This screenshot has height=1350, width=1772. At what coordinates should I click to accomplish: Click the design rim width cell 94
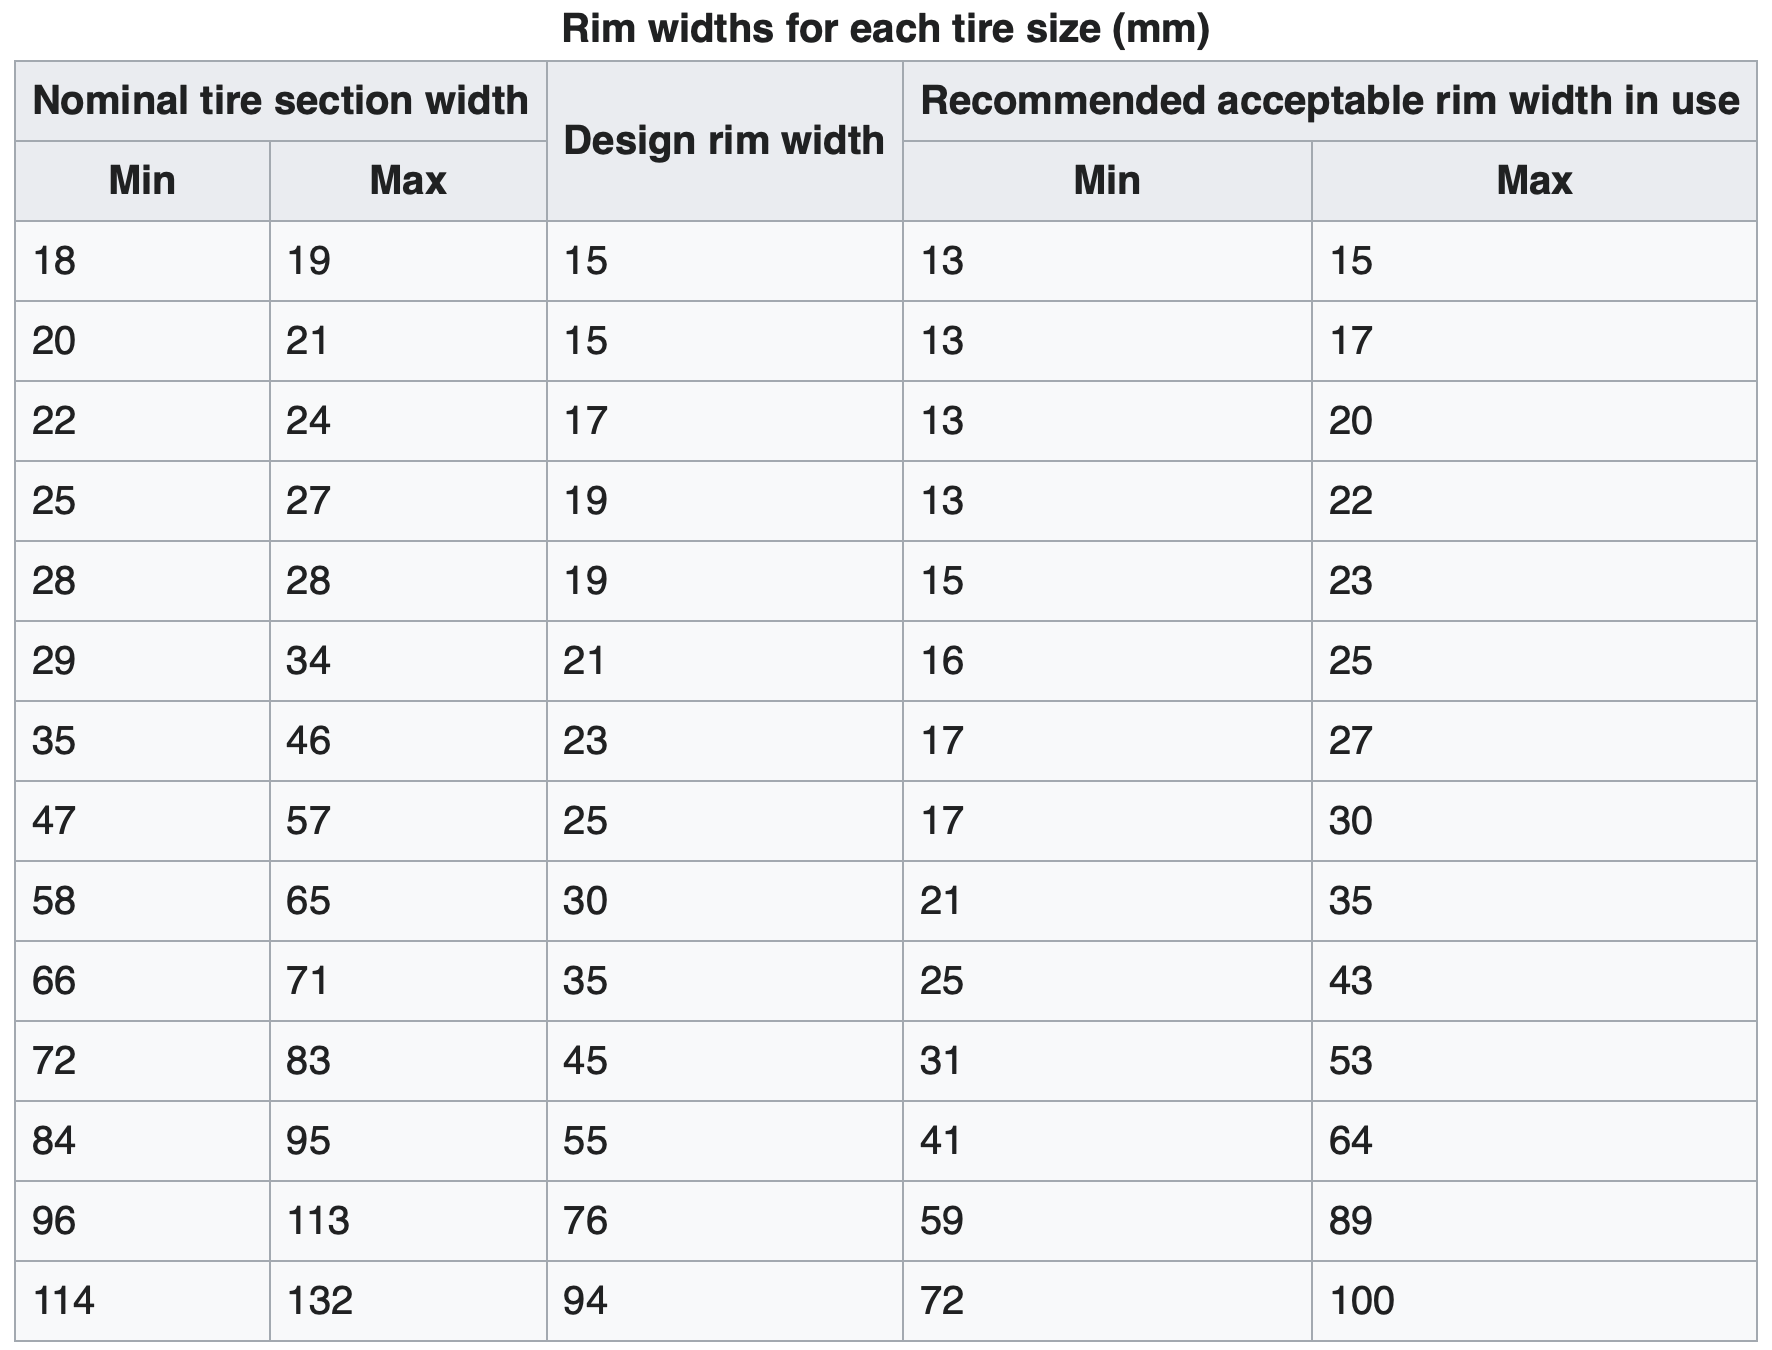585,1301
